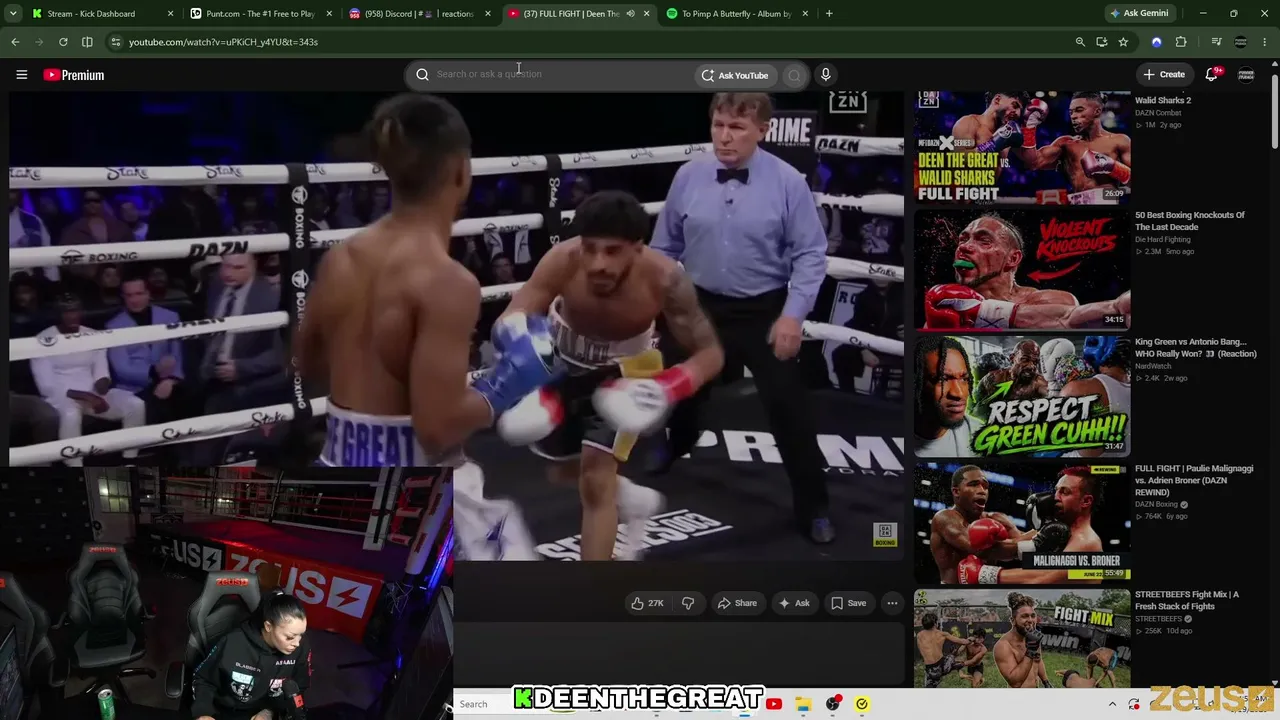1280x720 pixels.
Task: Click the boxing fight video player
Action: coord(456,326)
